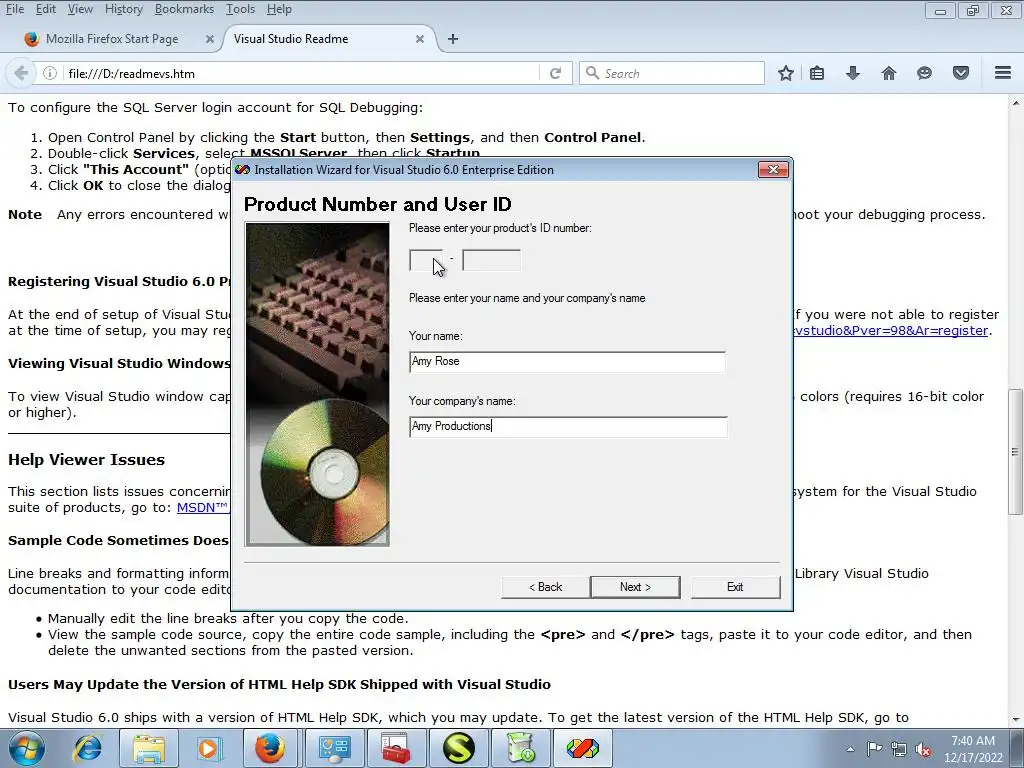Bookmark this page with the star icon

coord(786,73)
